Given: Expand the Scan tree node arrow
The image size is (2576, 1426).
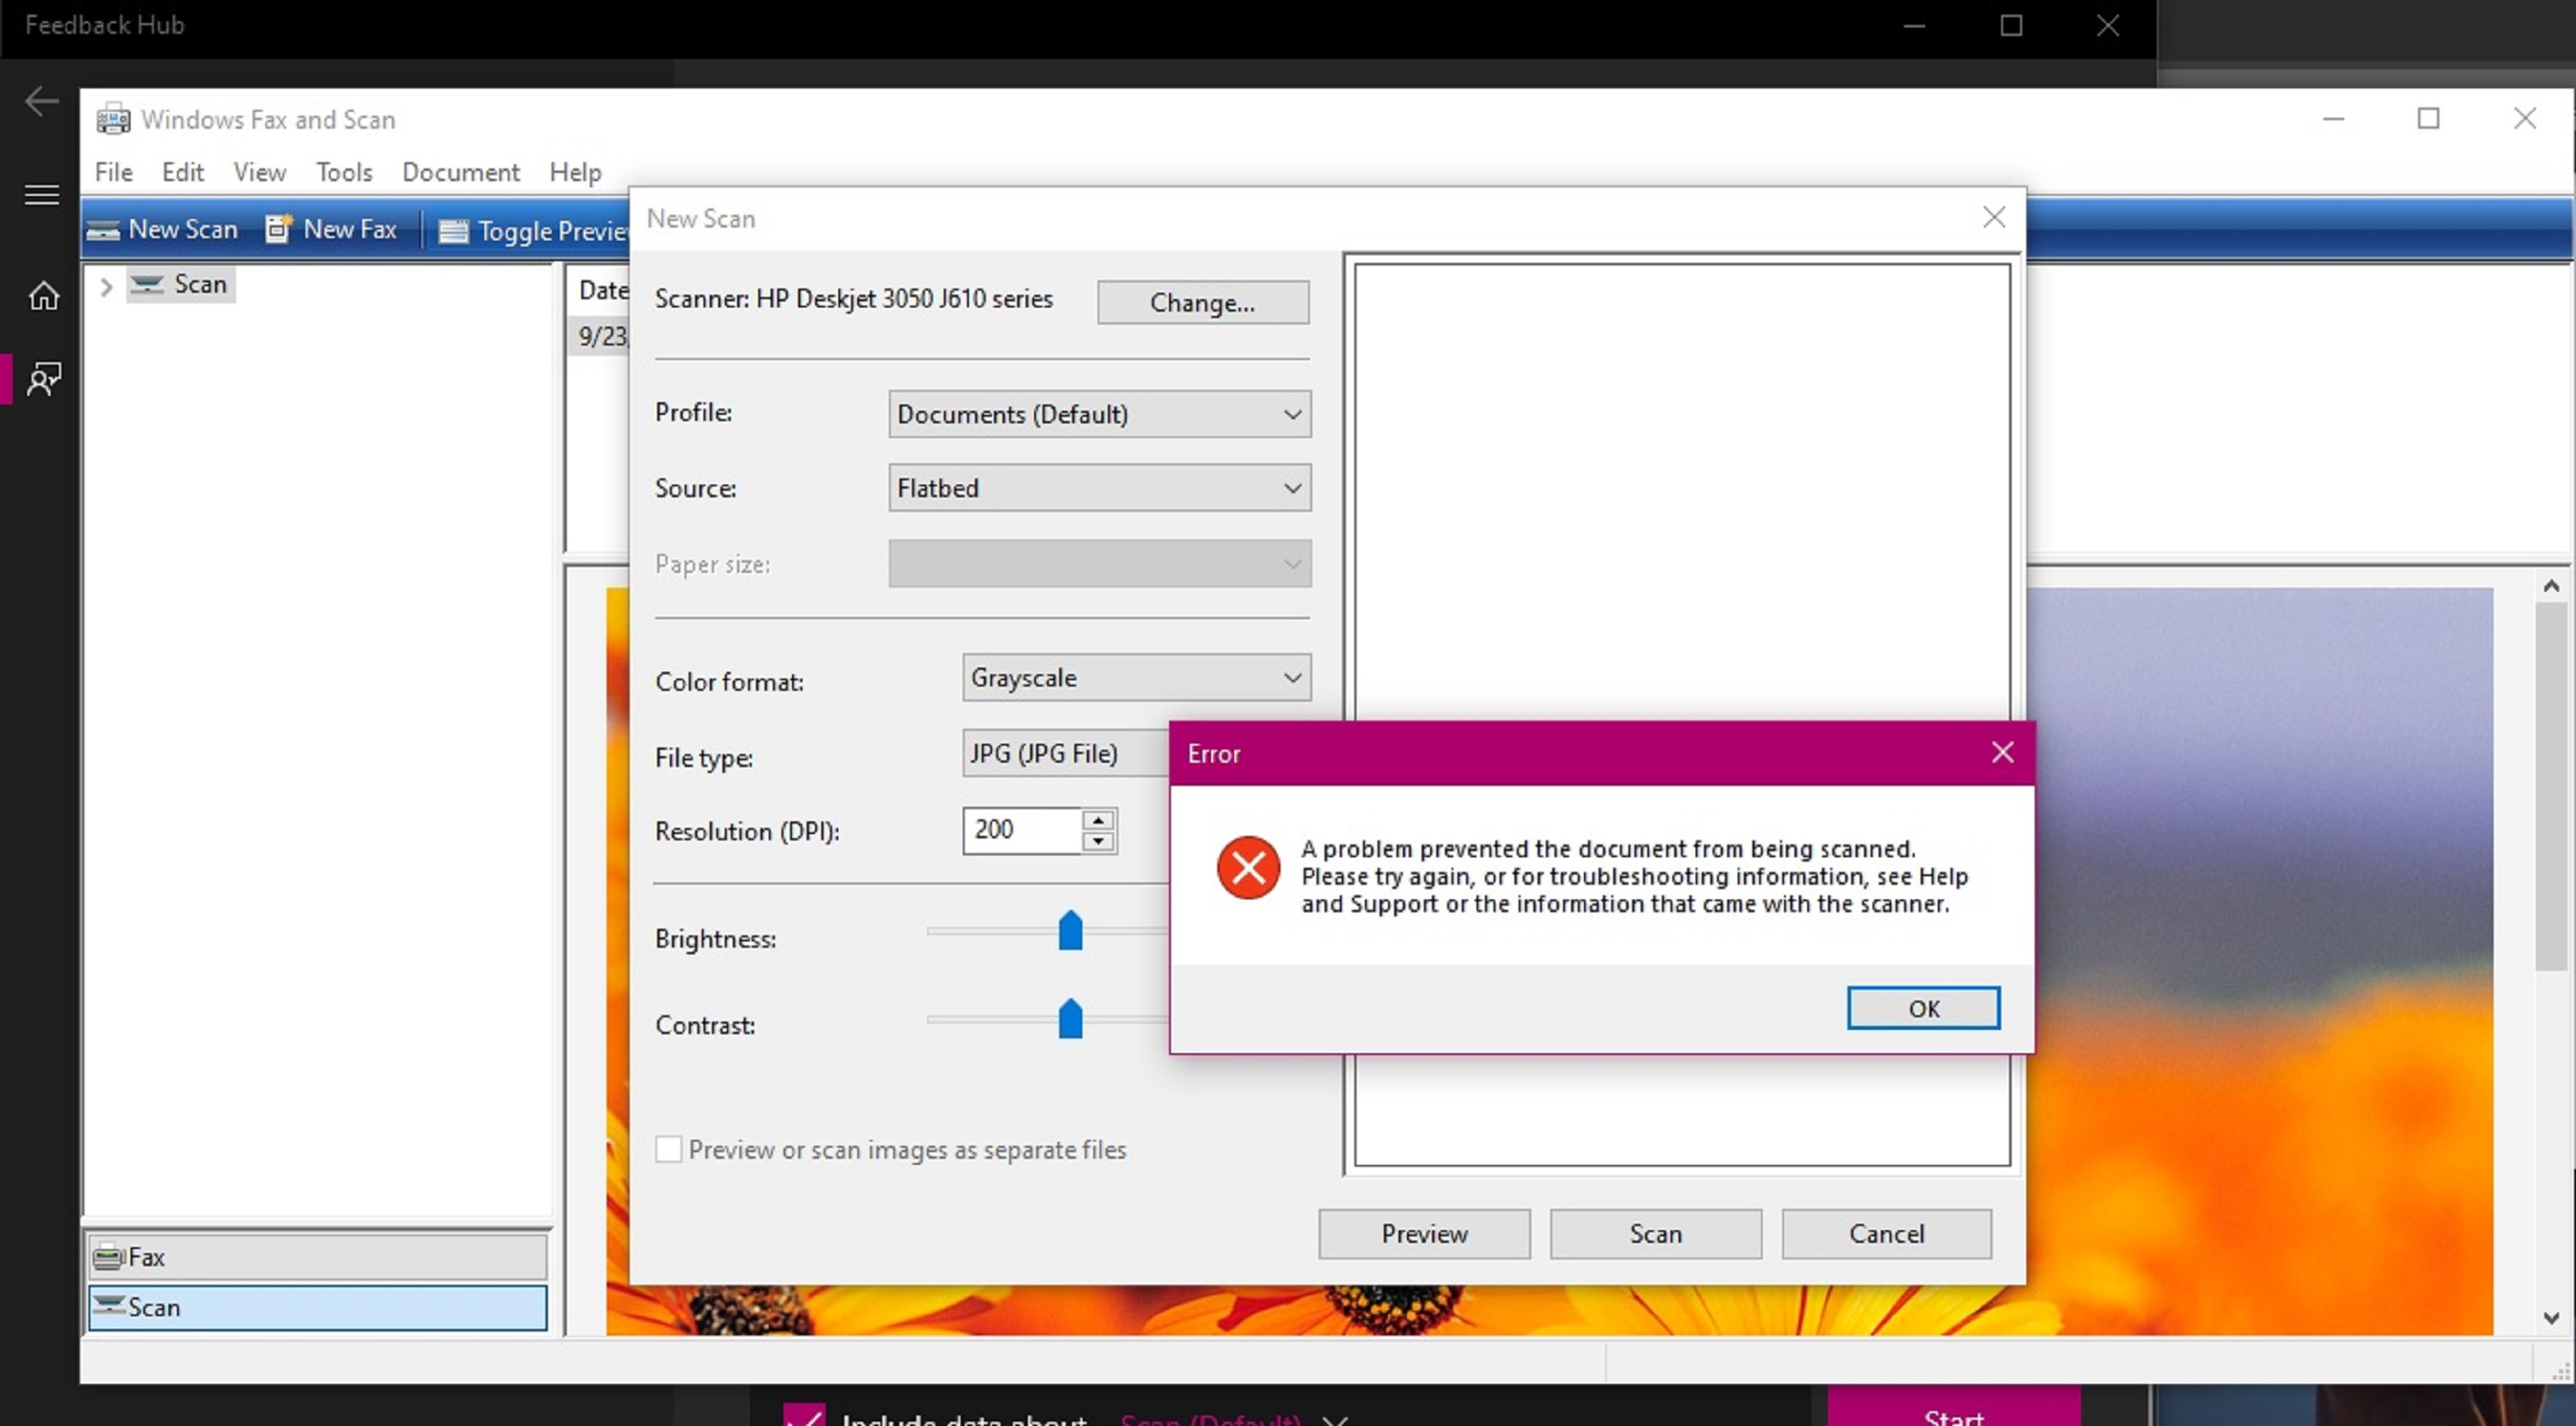Looking at the screenshot, I should click(x=106, y=286).
